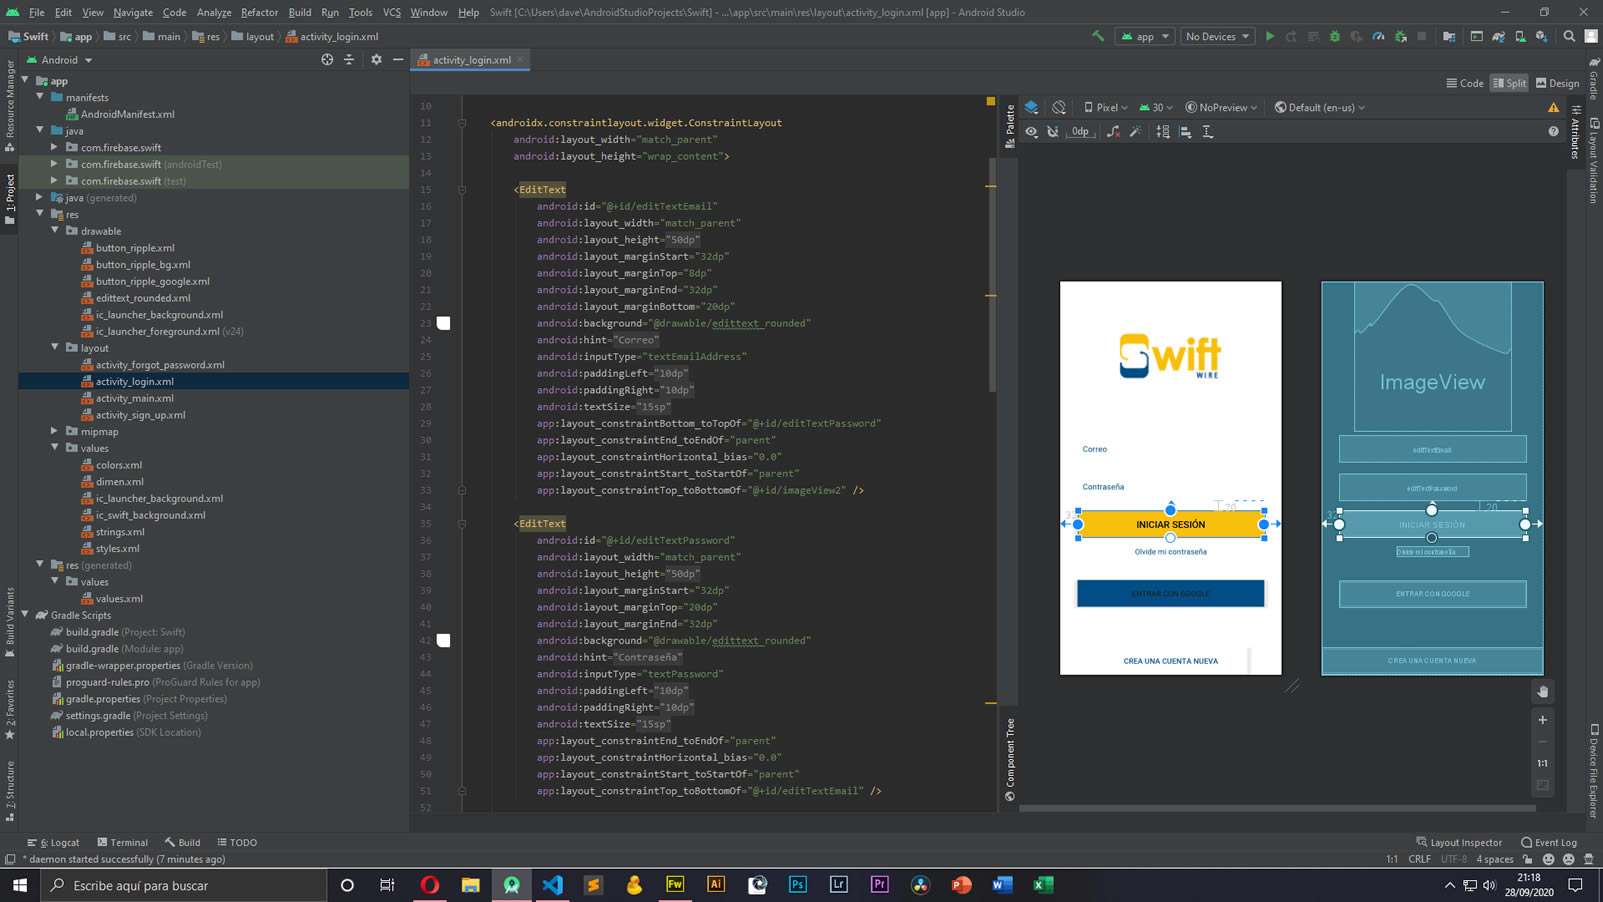
Task: Select the activity_login.xml editor tab
Action: coord(471,60)
